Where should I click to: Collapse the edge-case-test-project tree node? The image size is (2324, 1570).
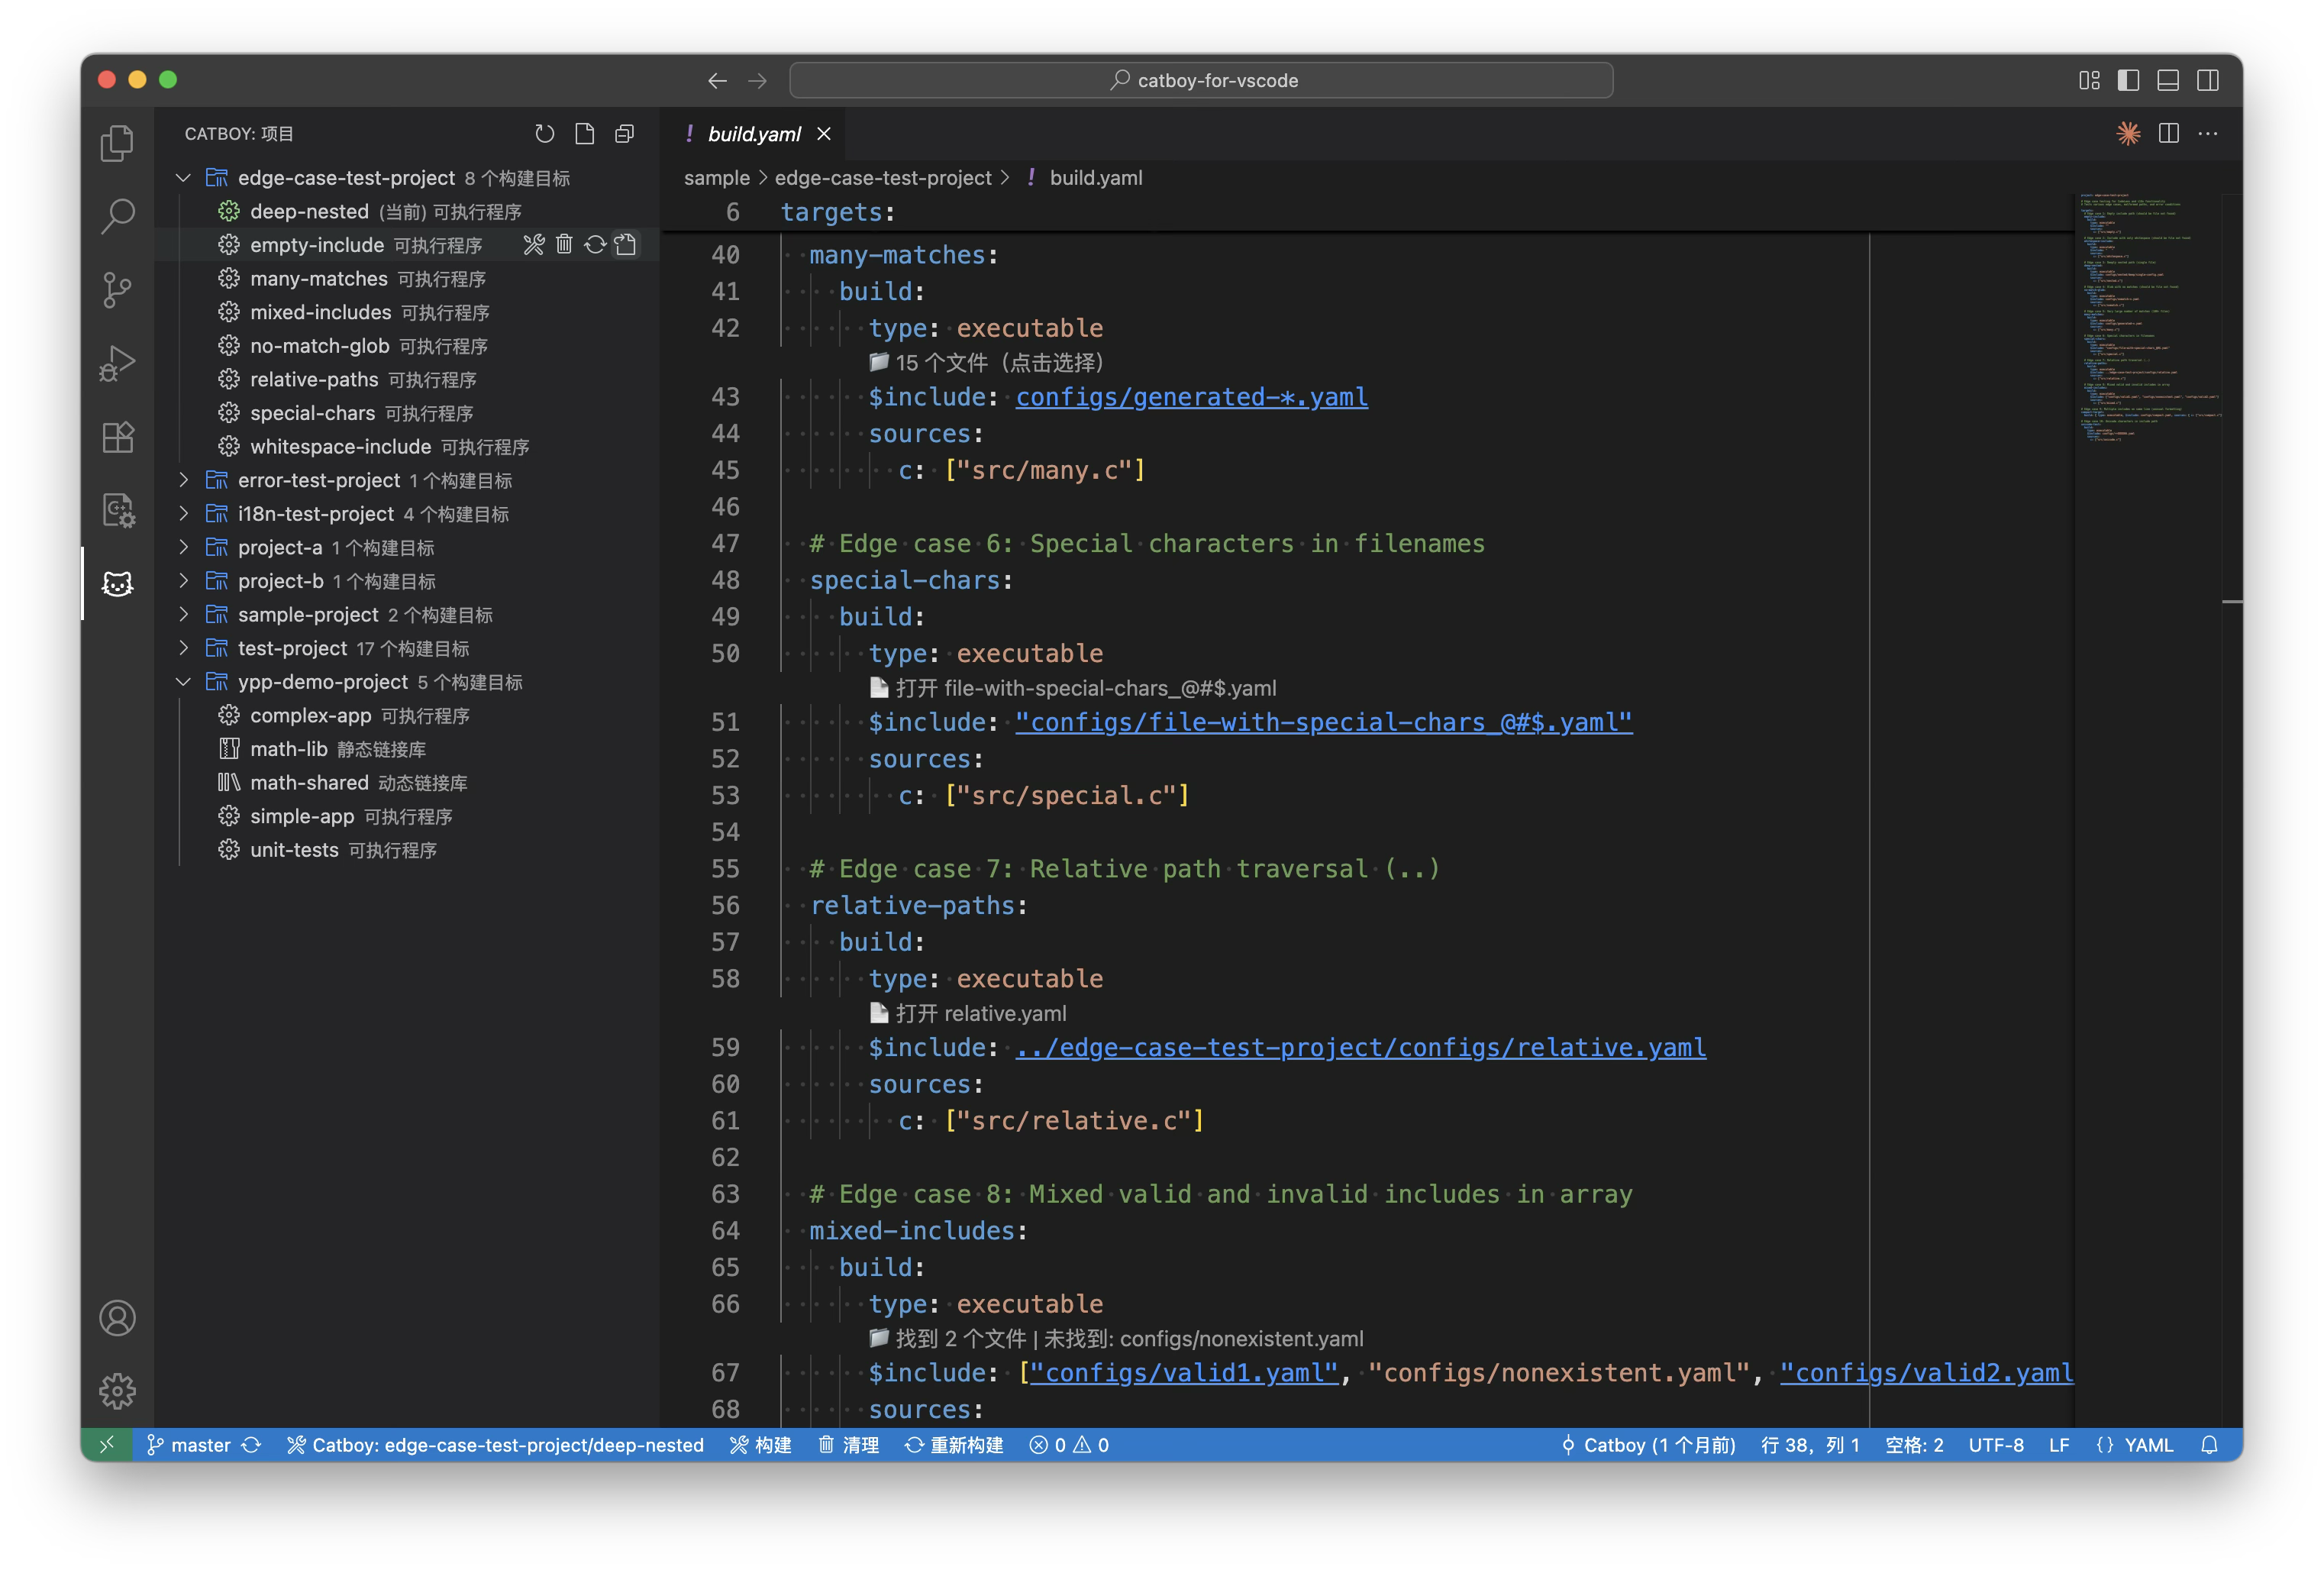184,178
